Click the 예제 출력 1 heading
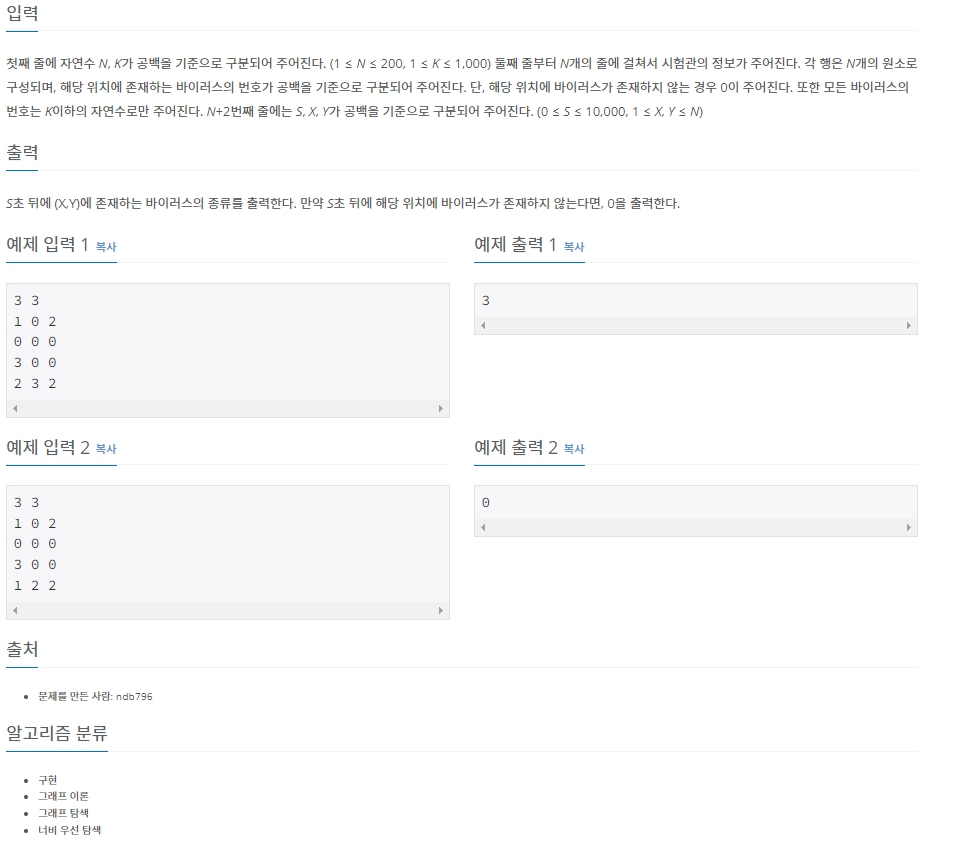 [x=515, y=244]
